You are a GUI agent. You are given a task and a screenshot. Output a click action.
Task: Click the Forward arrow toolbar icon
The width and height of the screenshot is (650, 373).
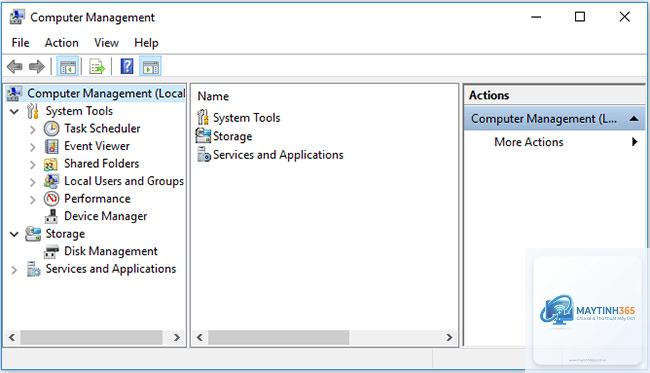tap(36, 66)
